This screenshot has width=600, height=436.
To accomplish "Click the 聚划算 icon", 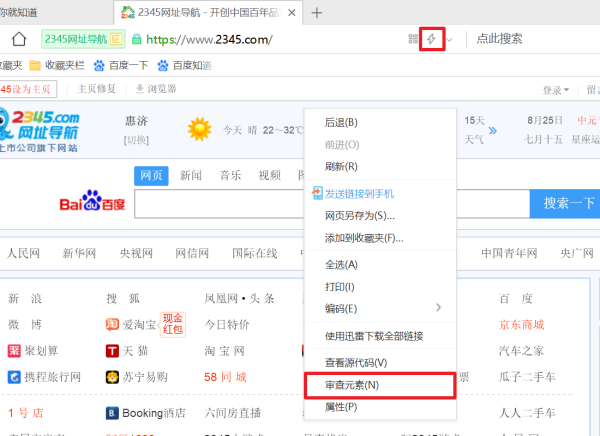I will 14,351.
